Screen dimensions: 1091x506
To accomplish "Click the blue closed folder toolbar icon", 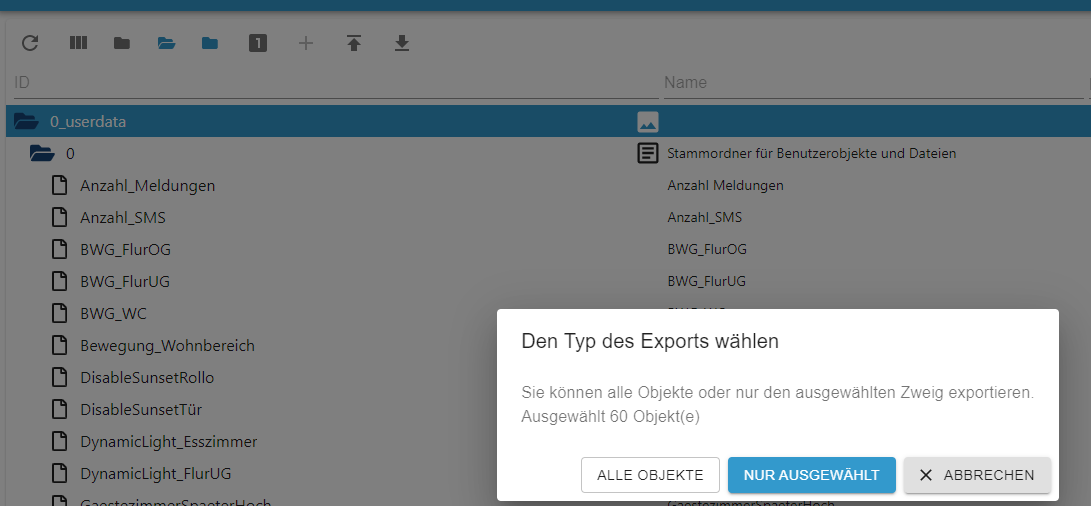I will (x=210, y=44).
